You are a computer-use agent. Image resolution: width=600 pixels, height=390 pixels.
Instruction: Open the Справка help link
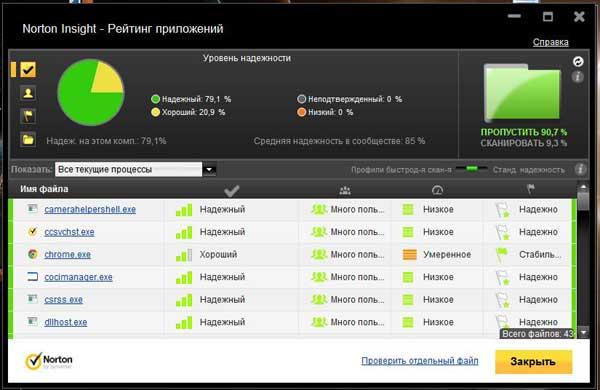[550, 42]
